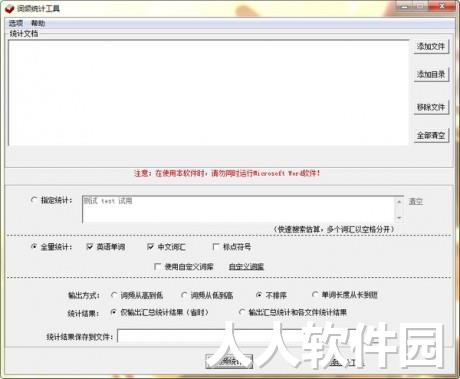The image size is (460, 379).
Task: Click the 指定统计 keywords text box
Action: tap(239, 209)
